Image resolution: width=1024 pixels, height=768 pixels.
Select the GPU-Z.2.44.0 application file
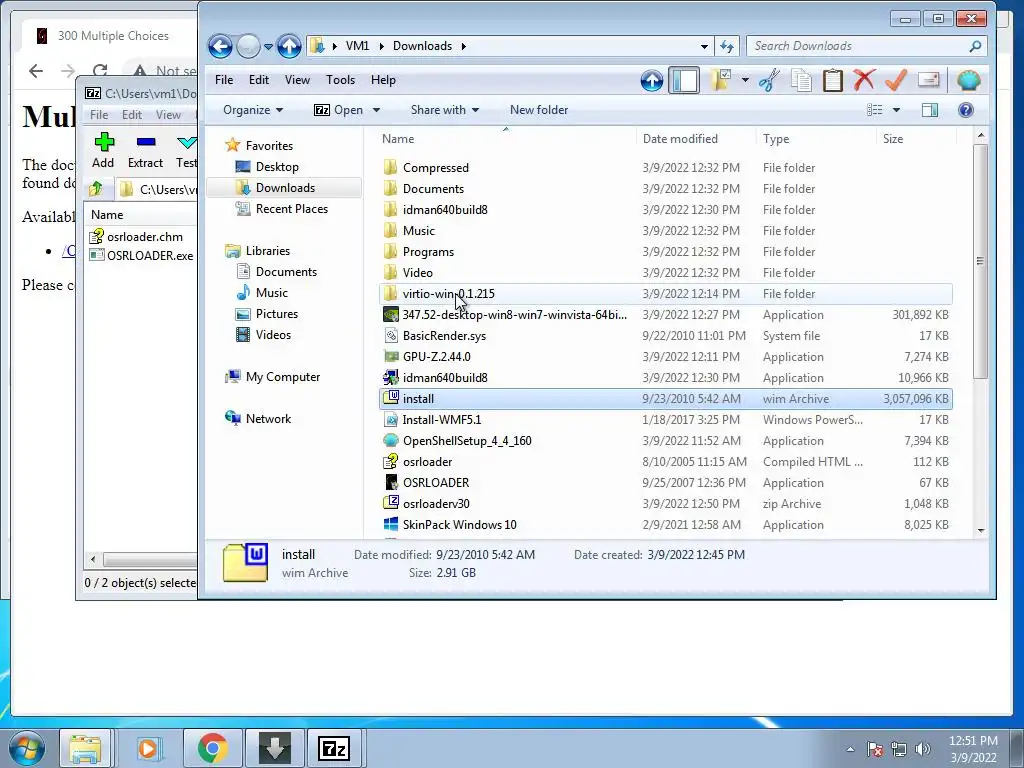coord(665,357)
